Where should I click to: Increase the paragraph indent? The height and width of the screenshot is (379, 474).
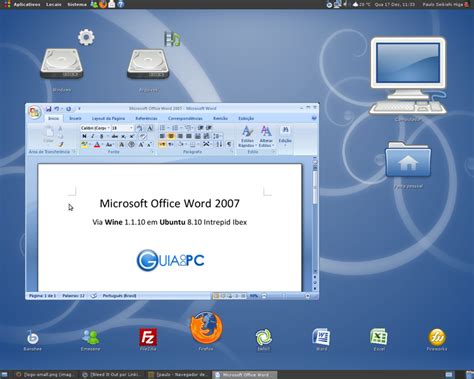point(209,128)
